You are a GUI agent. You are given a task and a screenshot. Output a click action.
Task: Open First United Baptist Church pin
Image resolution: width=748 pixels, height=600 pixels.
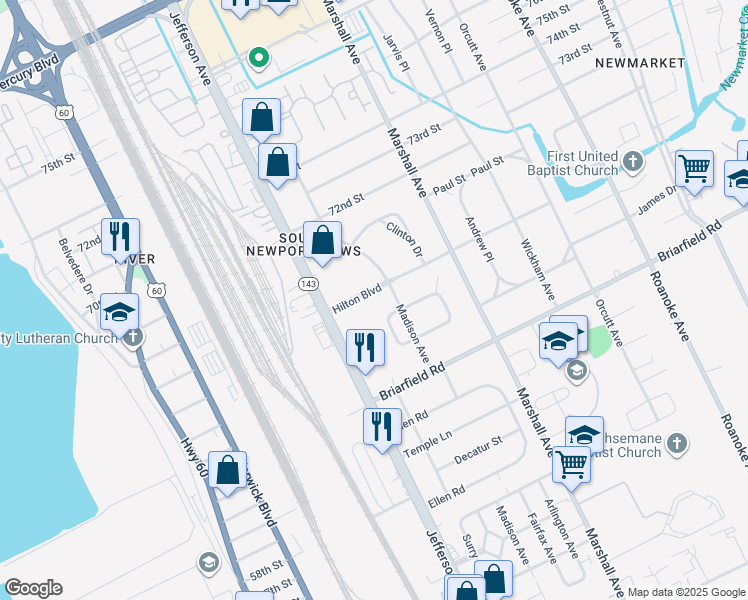(x=633, y=162)
